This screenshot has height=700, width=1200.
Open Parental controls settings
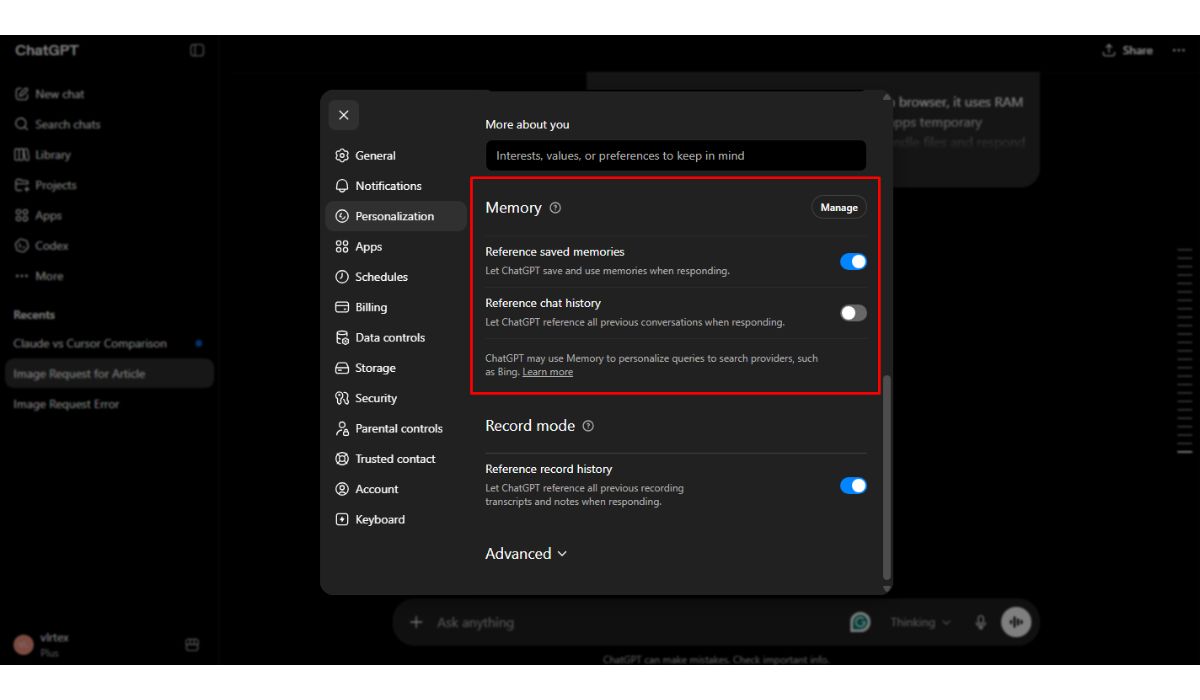click(x=395, y=429)
